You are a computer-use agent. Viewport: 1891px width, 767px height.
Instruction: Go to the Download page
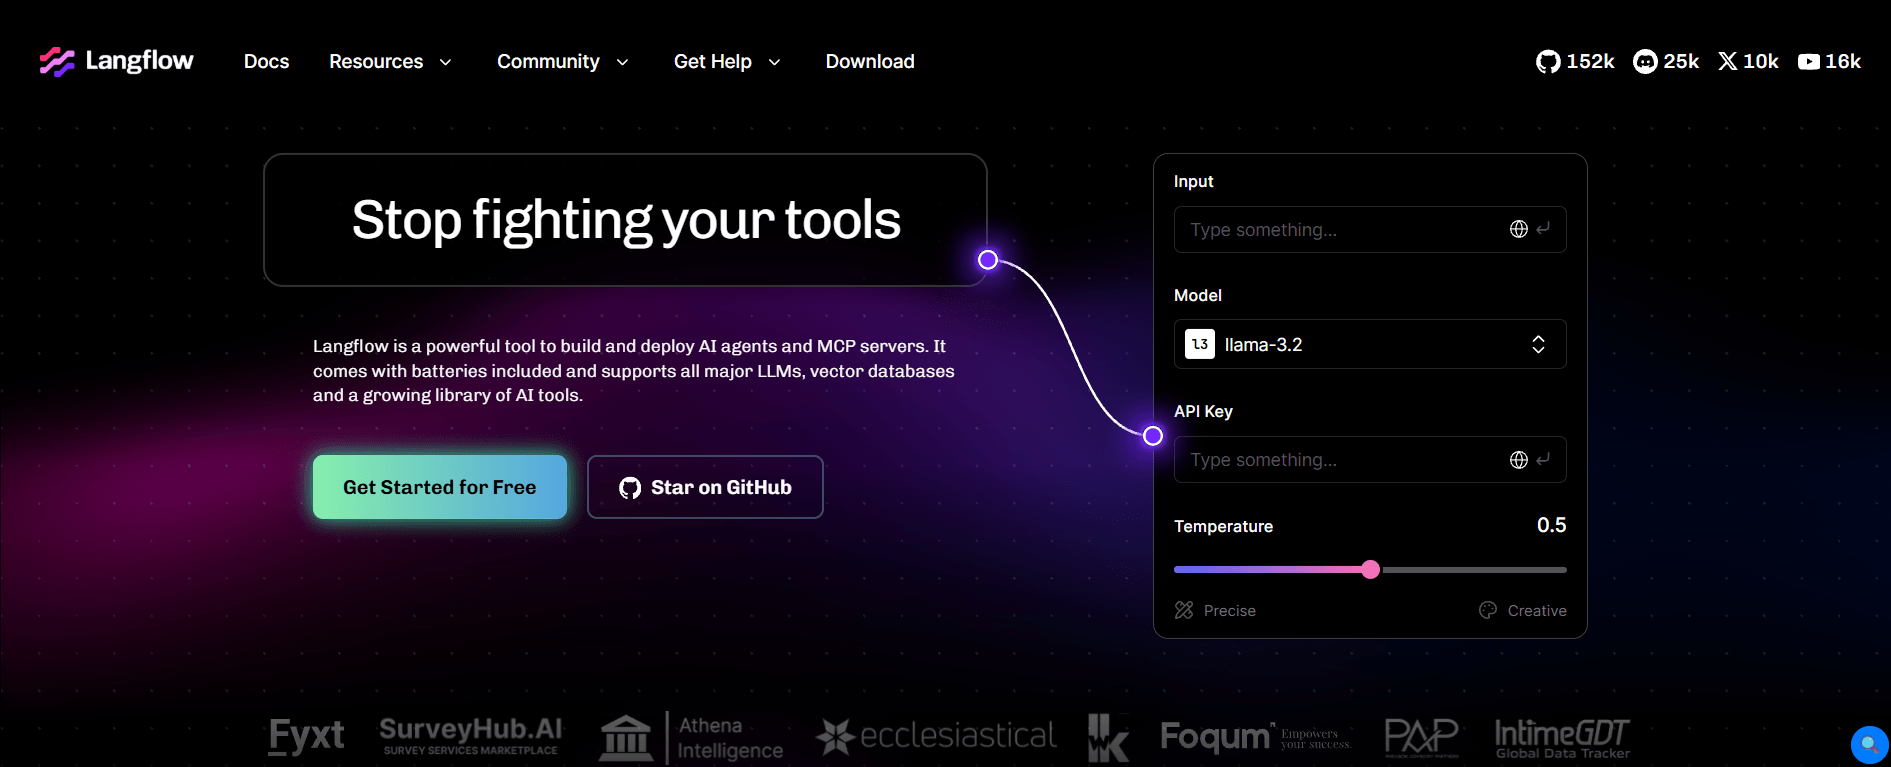pyautogui.click(x=870, y=62)
